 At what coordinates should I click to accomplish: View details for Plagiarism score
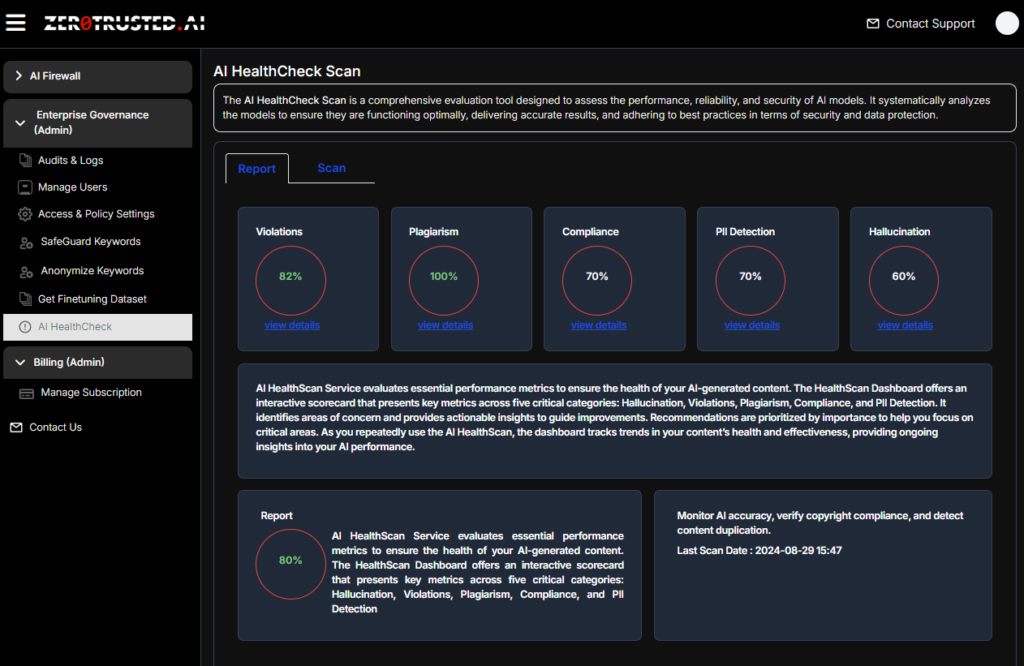coord(444,325)
